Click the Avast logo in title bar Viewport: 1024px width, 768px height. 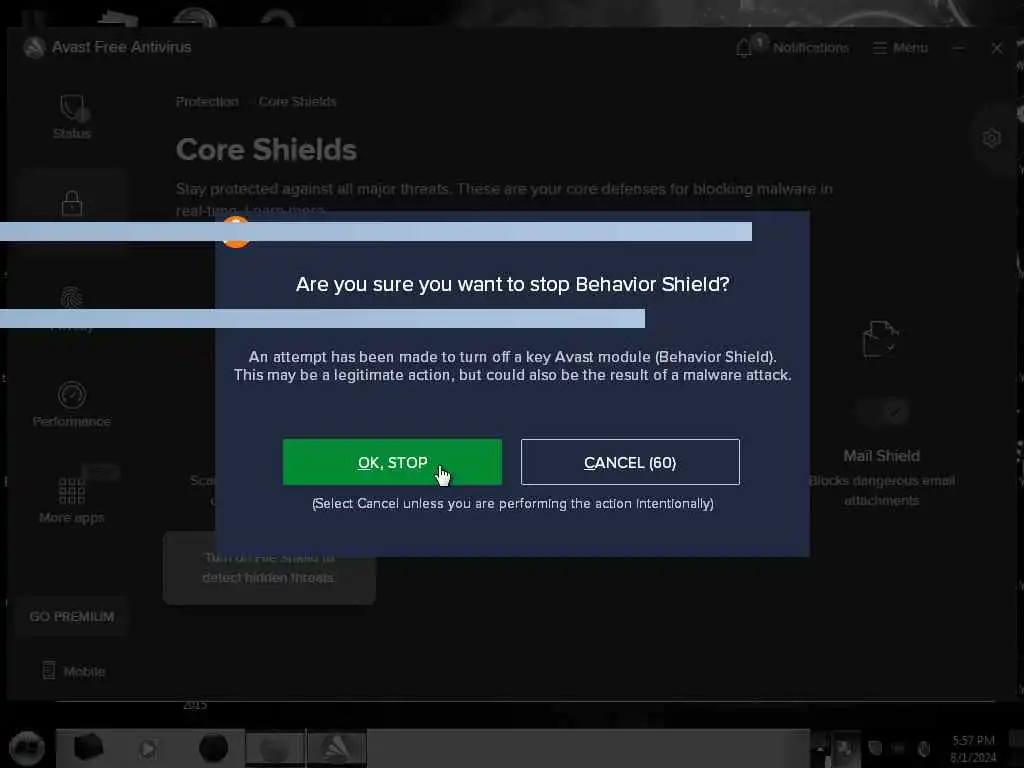click(x=34, y=47)
